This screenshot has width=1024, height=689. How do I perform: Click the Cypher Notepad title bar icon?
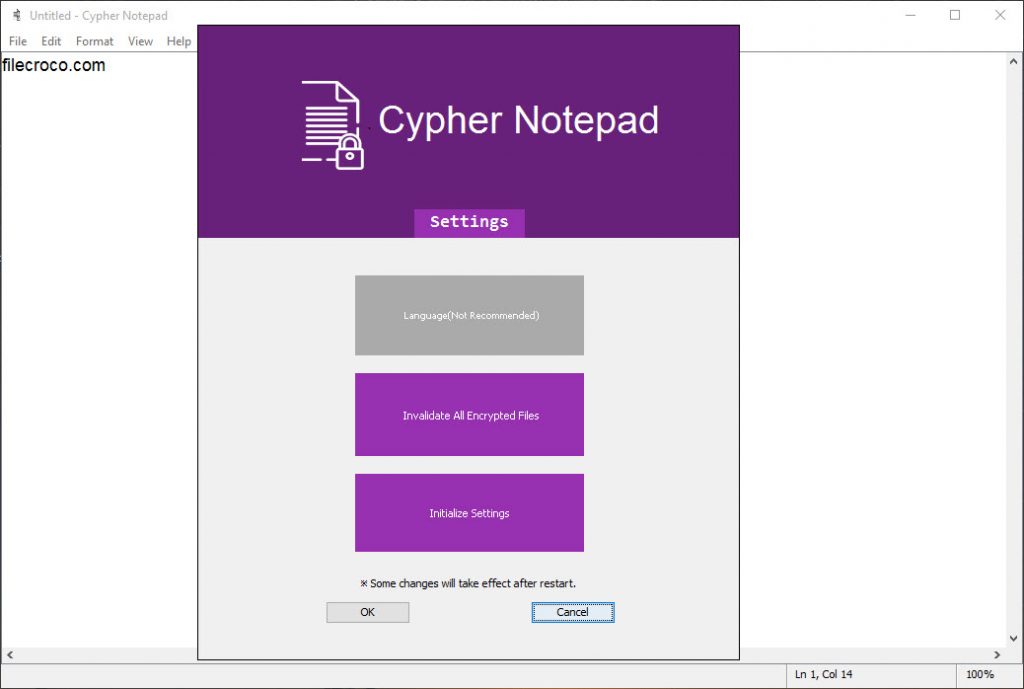click(17, 15)
